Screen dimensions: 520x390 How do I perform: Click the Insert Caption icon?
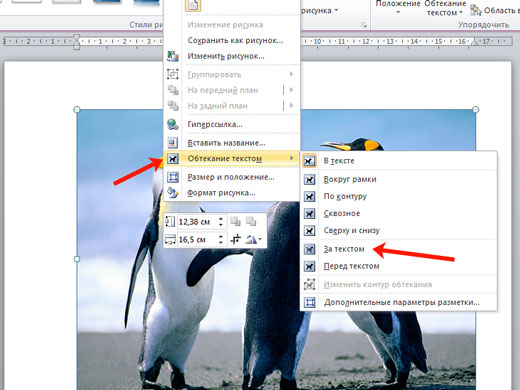[x=173, y=143]
